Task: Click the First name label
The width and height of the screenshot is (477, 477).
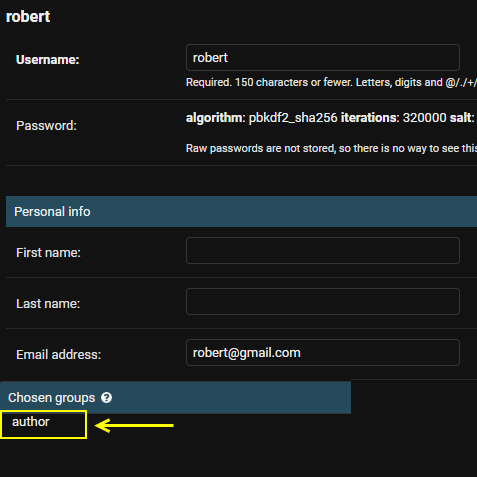Action: tap(48, 253)
